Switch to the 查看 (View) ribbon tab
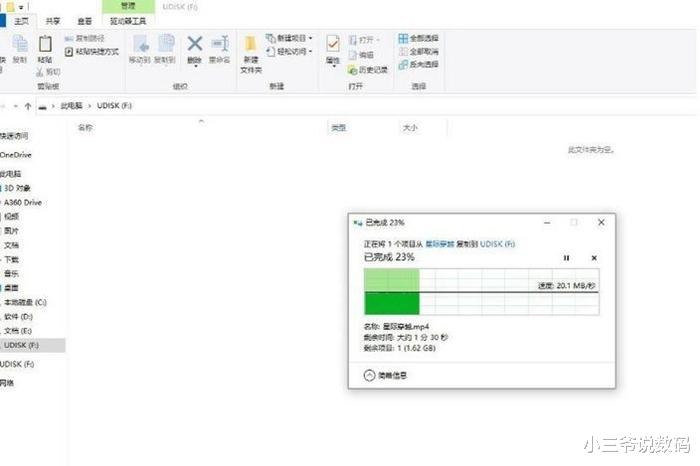This screenshot has width=700, height=466. click(84, 21)
